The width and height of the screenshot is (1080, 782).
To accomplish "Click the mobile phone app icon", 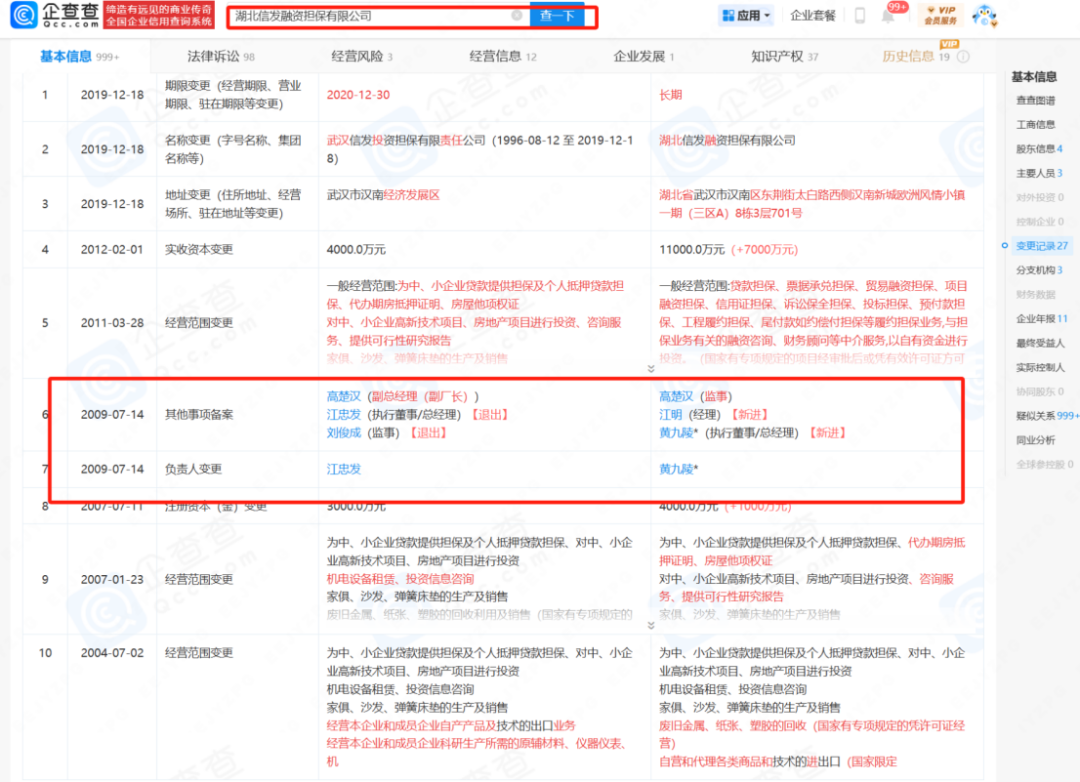I will tap(859, 16).
